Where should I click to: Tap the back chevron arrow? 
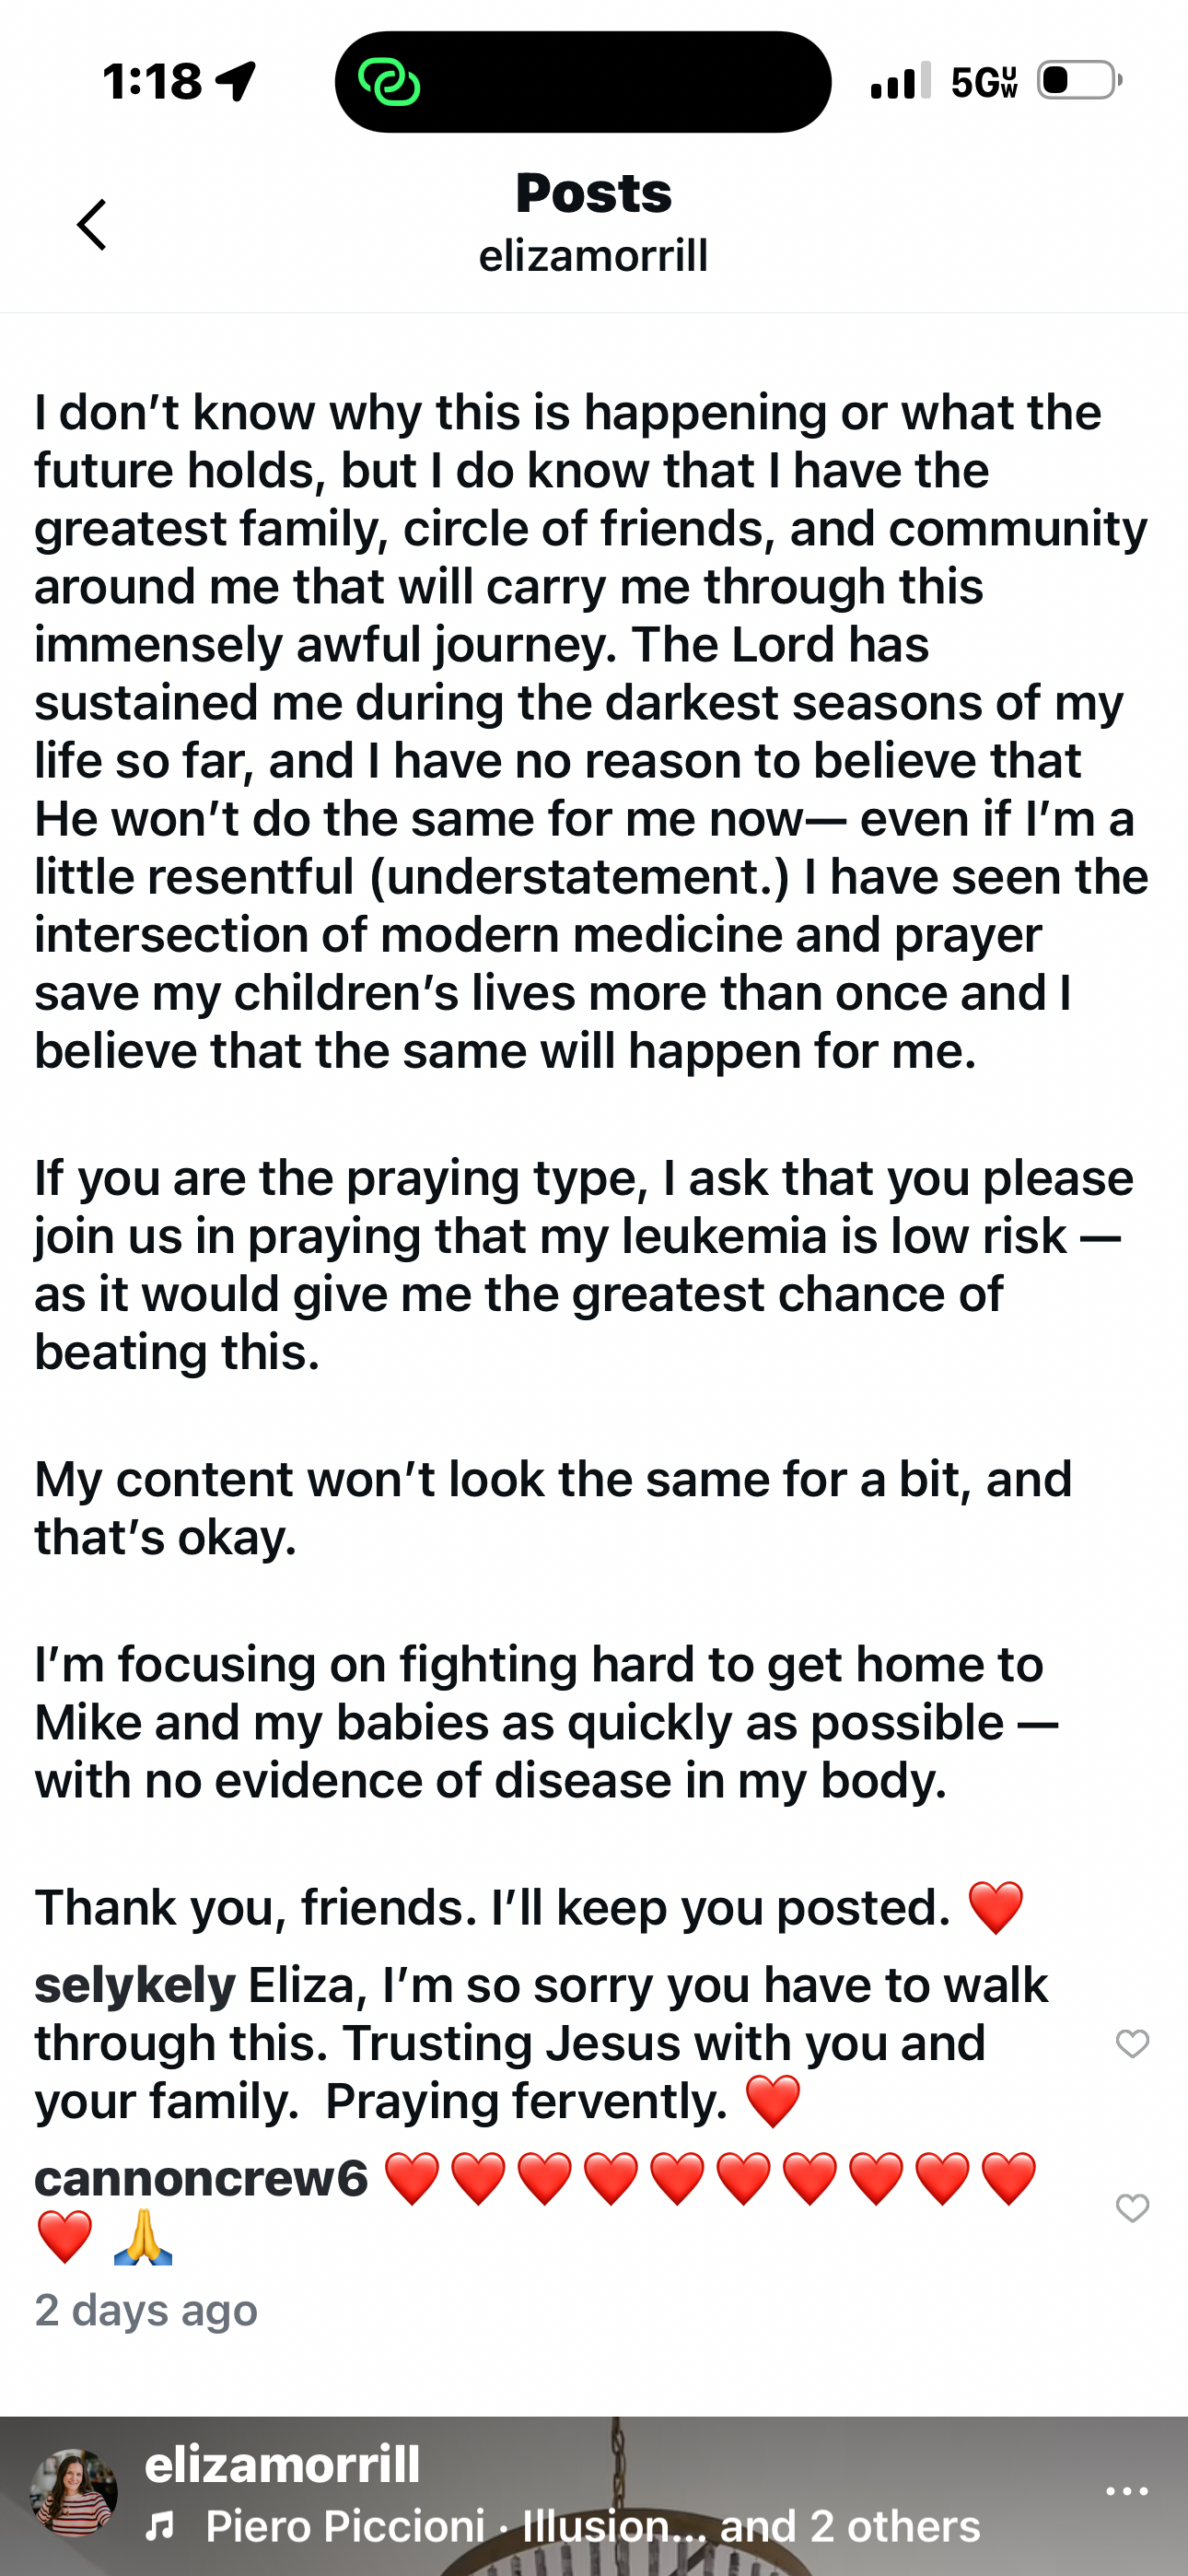point(92,224)
